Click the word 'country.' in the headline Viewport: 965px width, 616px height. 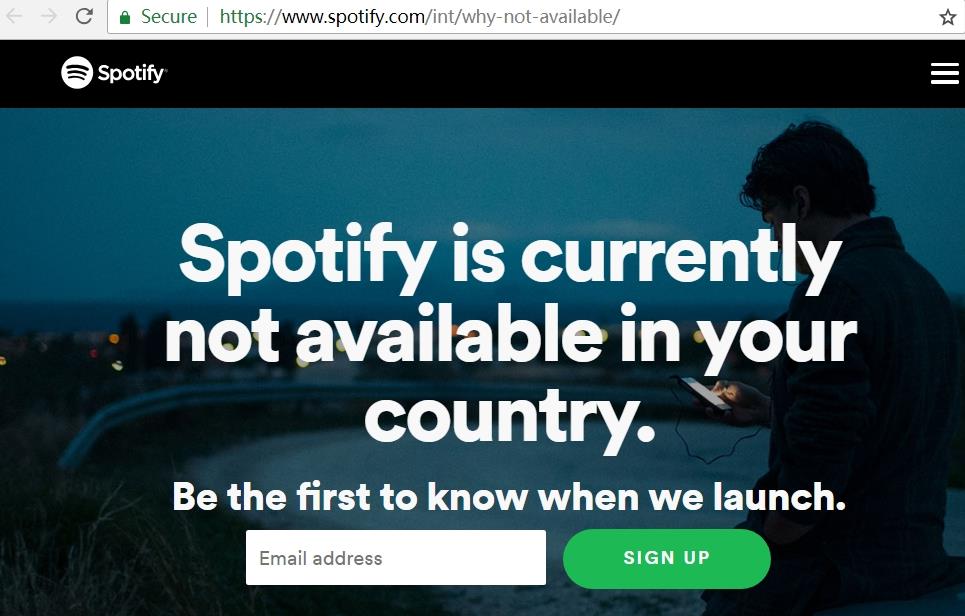(x=510, y=419)
